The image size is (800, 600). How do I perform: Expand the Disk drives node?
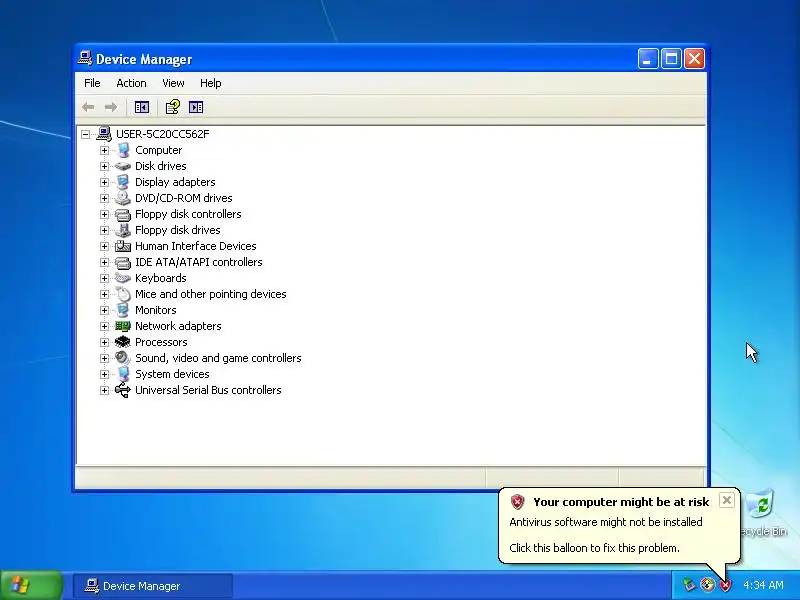click(105, 166)
